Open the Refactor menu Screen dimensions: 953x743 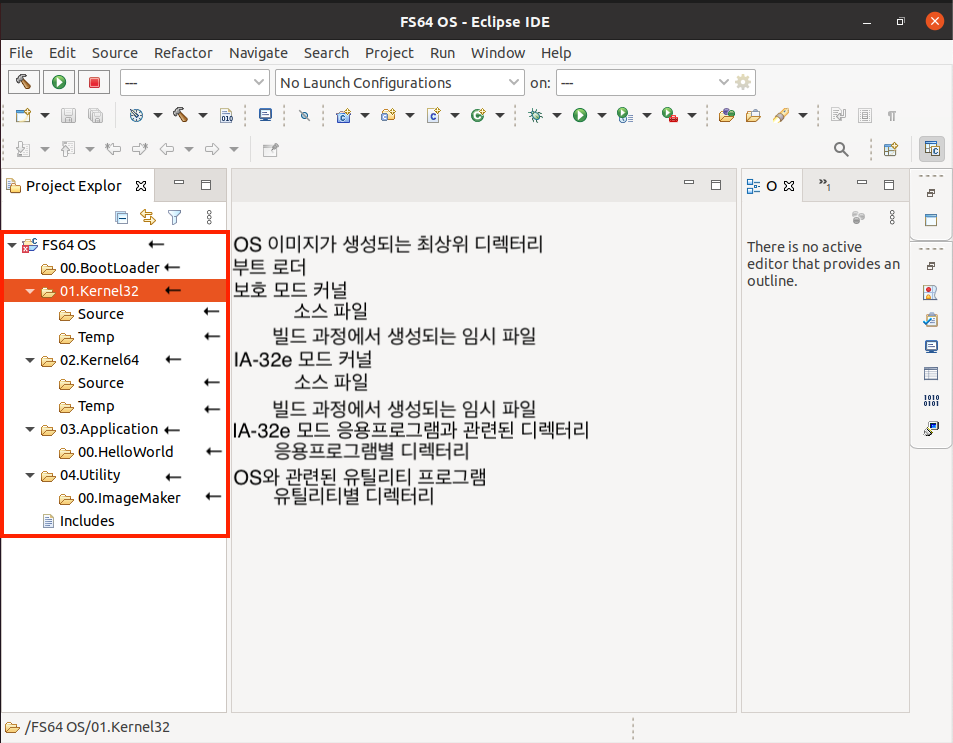click(183, 53)
